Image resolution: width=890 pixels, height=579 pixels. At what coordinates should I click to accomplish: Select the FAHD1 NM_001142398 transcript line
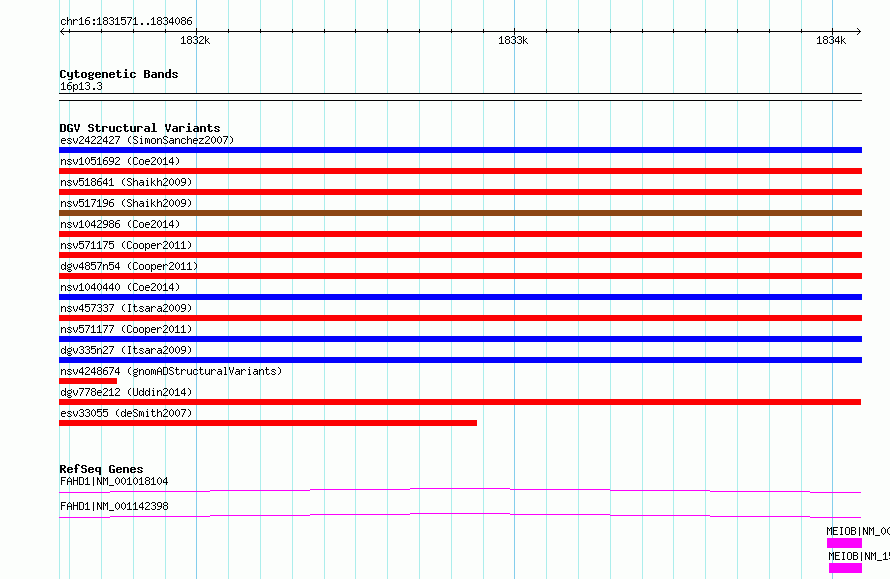pyautogui.click(x=460, y=515)
